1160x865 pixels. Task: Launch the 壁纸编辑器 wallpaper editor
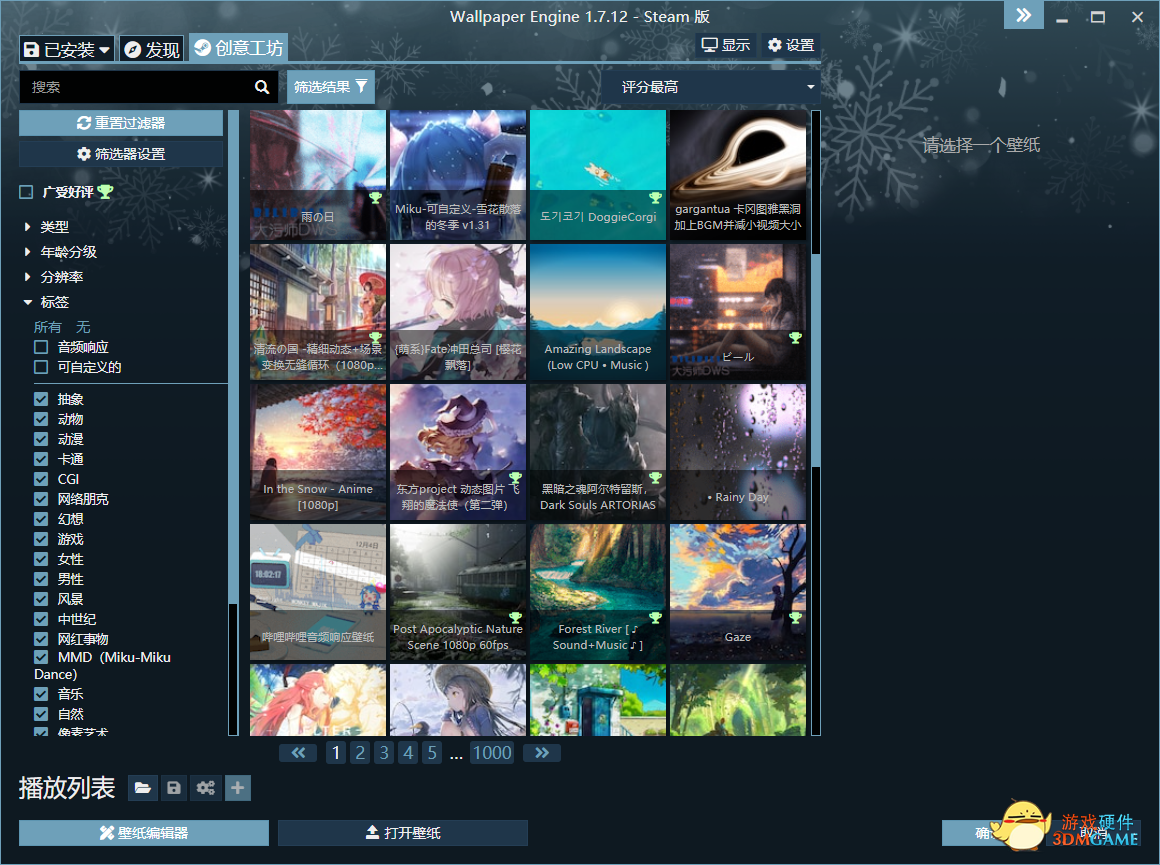144,833
